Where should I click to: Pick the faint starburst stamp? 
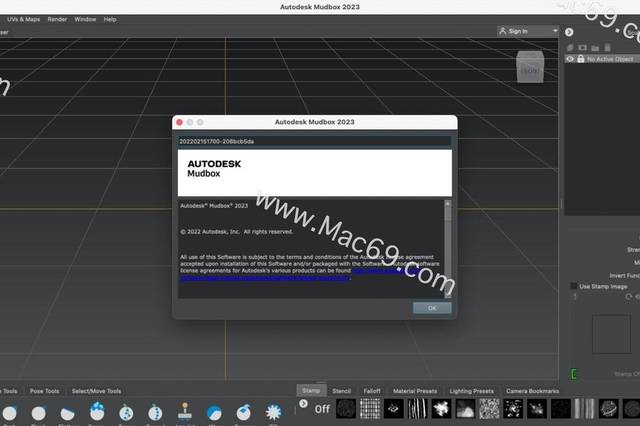(x=536, y=409)
